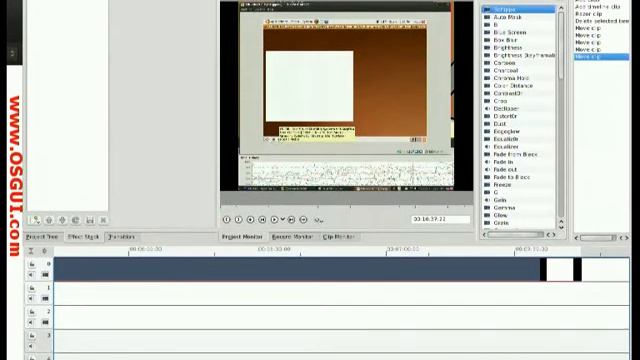This screenshot has width=640, height=360.
Task: Lock track 1 in the timeline
Action: tap(32, 288)
